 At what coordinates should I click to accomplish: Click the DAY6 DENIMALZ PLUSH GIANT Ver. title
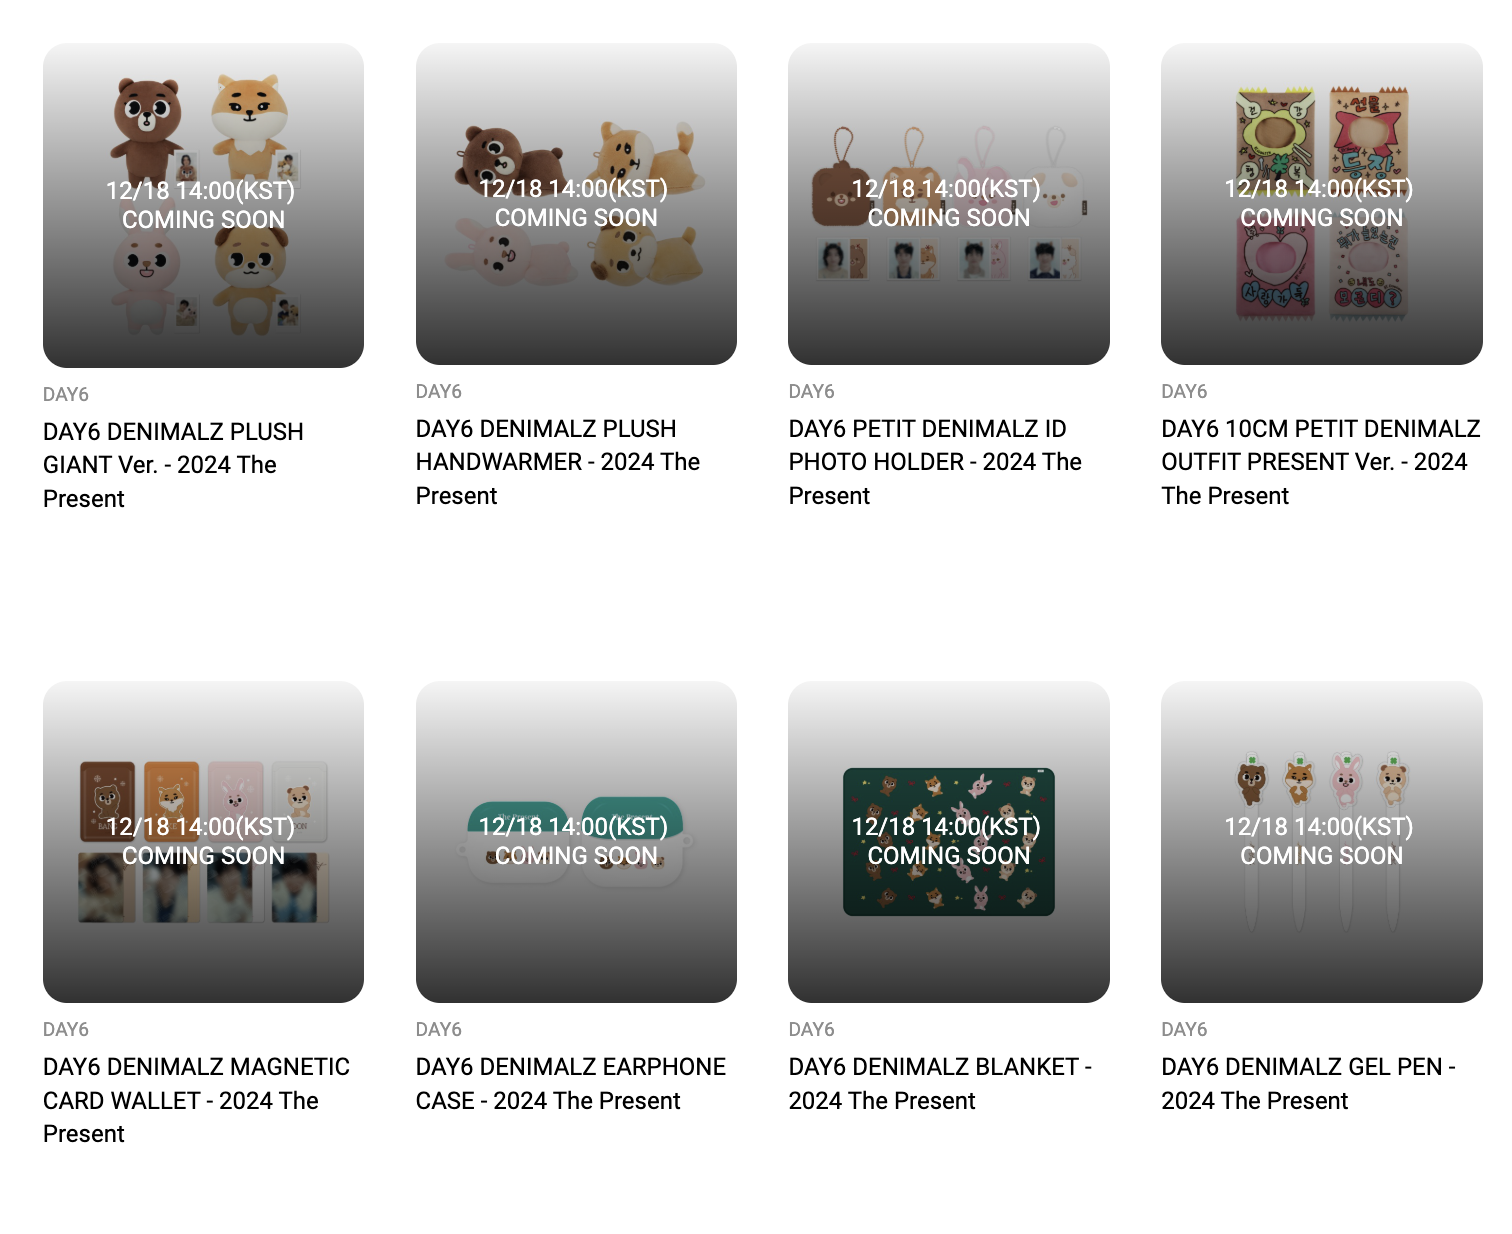[x=173, y=465]
